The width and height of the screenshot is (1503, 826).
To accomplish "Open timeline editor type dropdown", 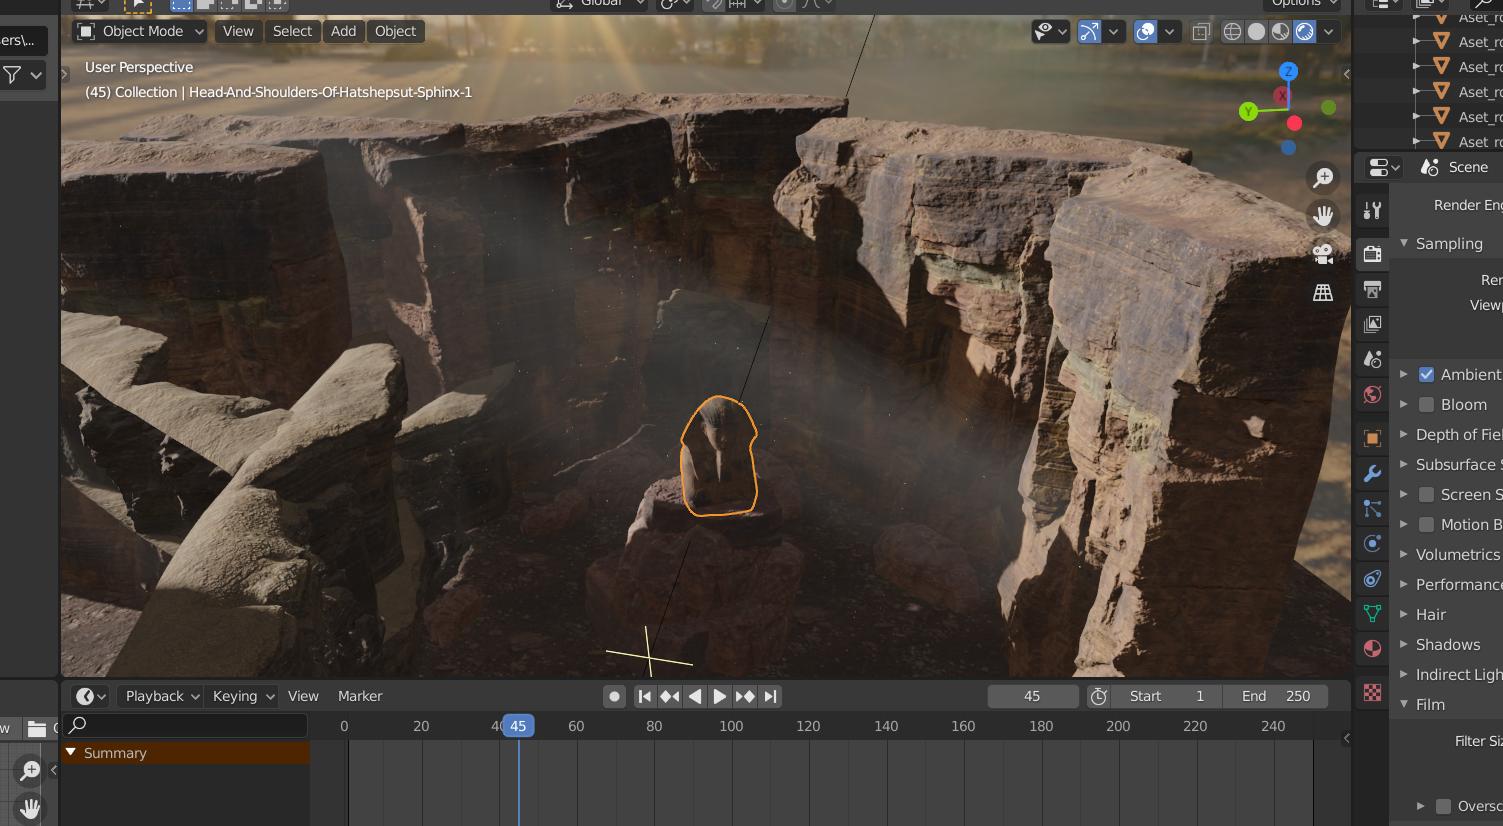I will pos(91,696).
